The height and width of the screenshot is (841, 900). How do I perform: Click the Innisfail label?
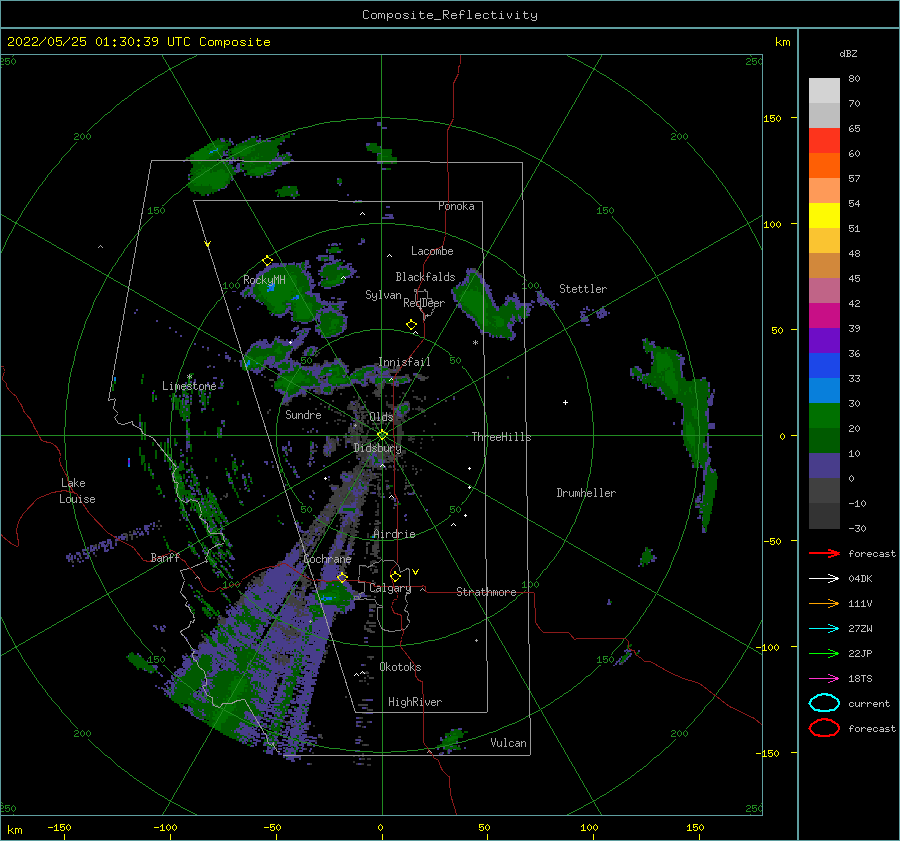[404, 362]
